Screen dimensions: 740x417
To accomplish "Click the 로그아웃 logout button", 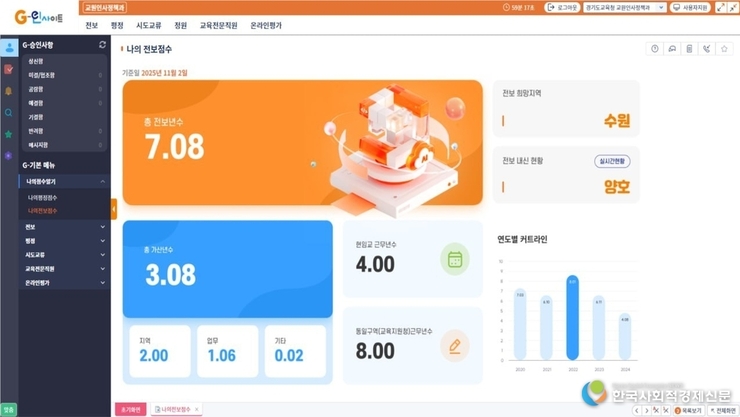I will click(x=563, y=8).
